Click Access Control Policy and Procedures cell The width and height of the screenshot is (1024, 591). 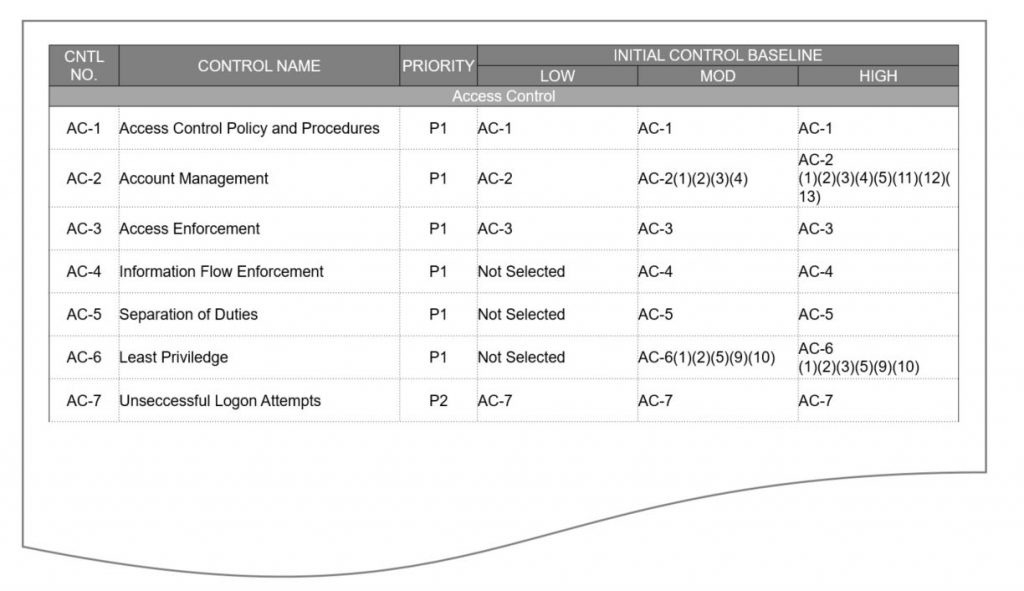(x=249, y=128)
